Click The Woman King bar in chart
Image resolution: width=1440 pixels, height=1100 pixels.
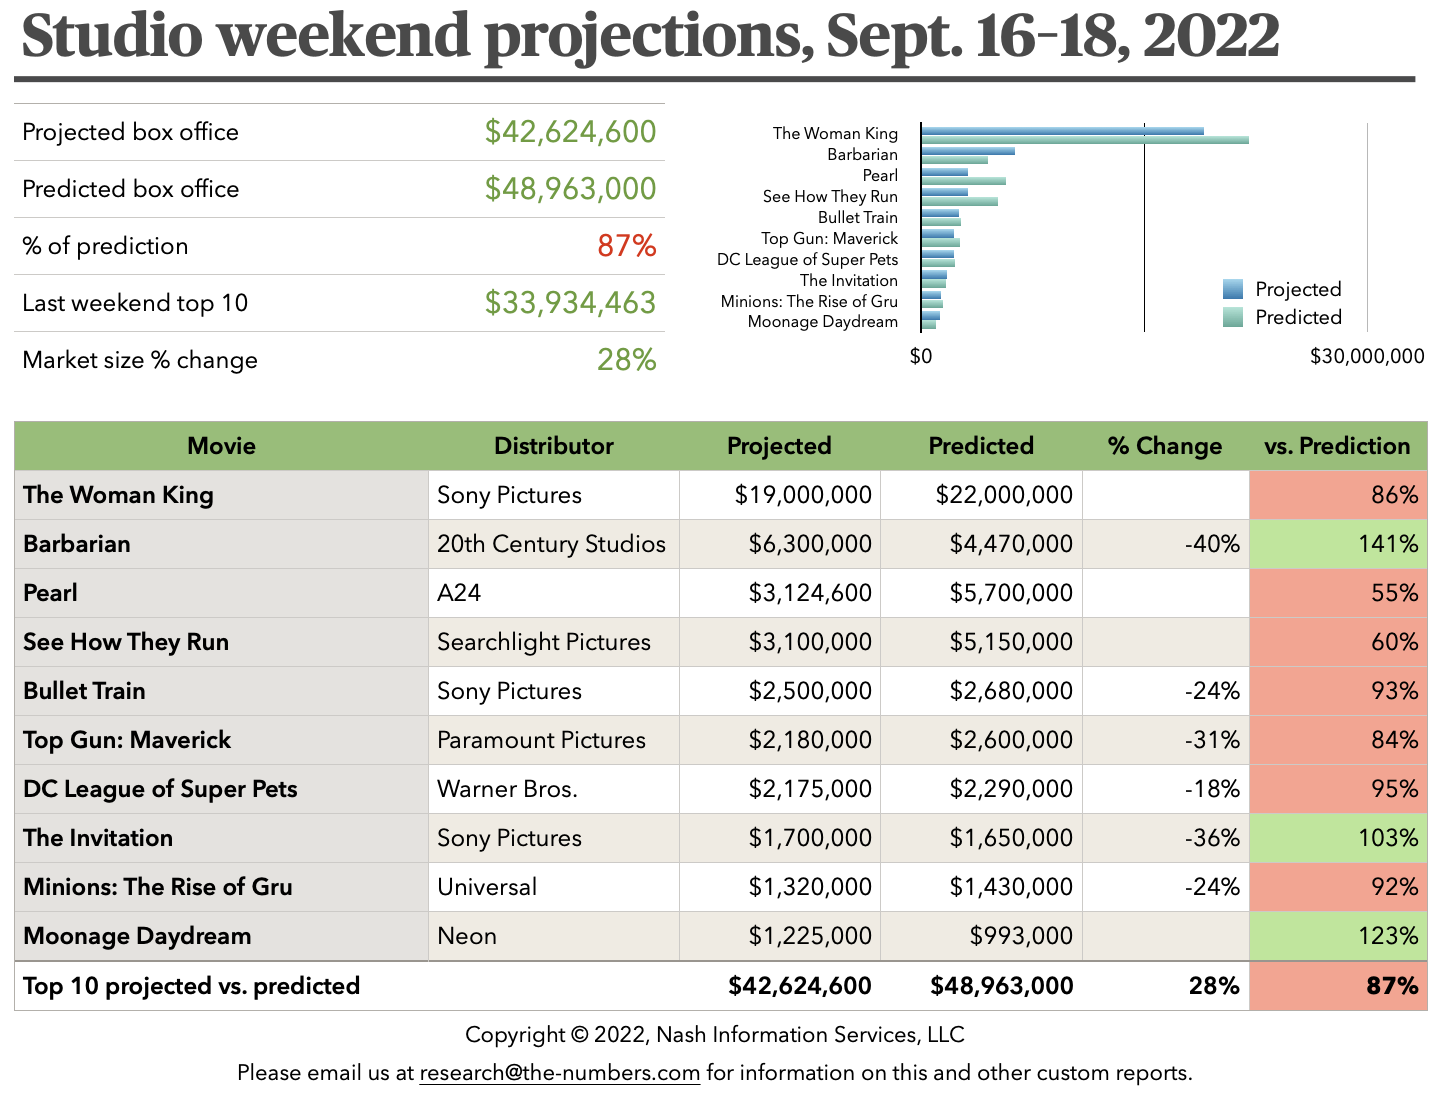click(1062, 131)
